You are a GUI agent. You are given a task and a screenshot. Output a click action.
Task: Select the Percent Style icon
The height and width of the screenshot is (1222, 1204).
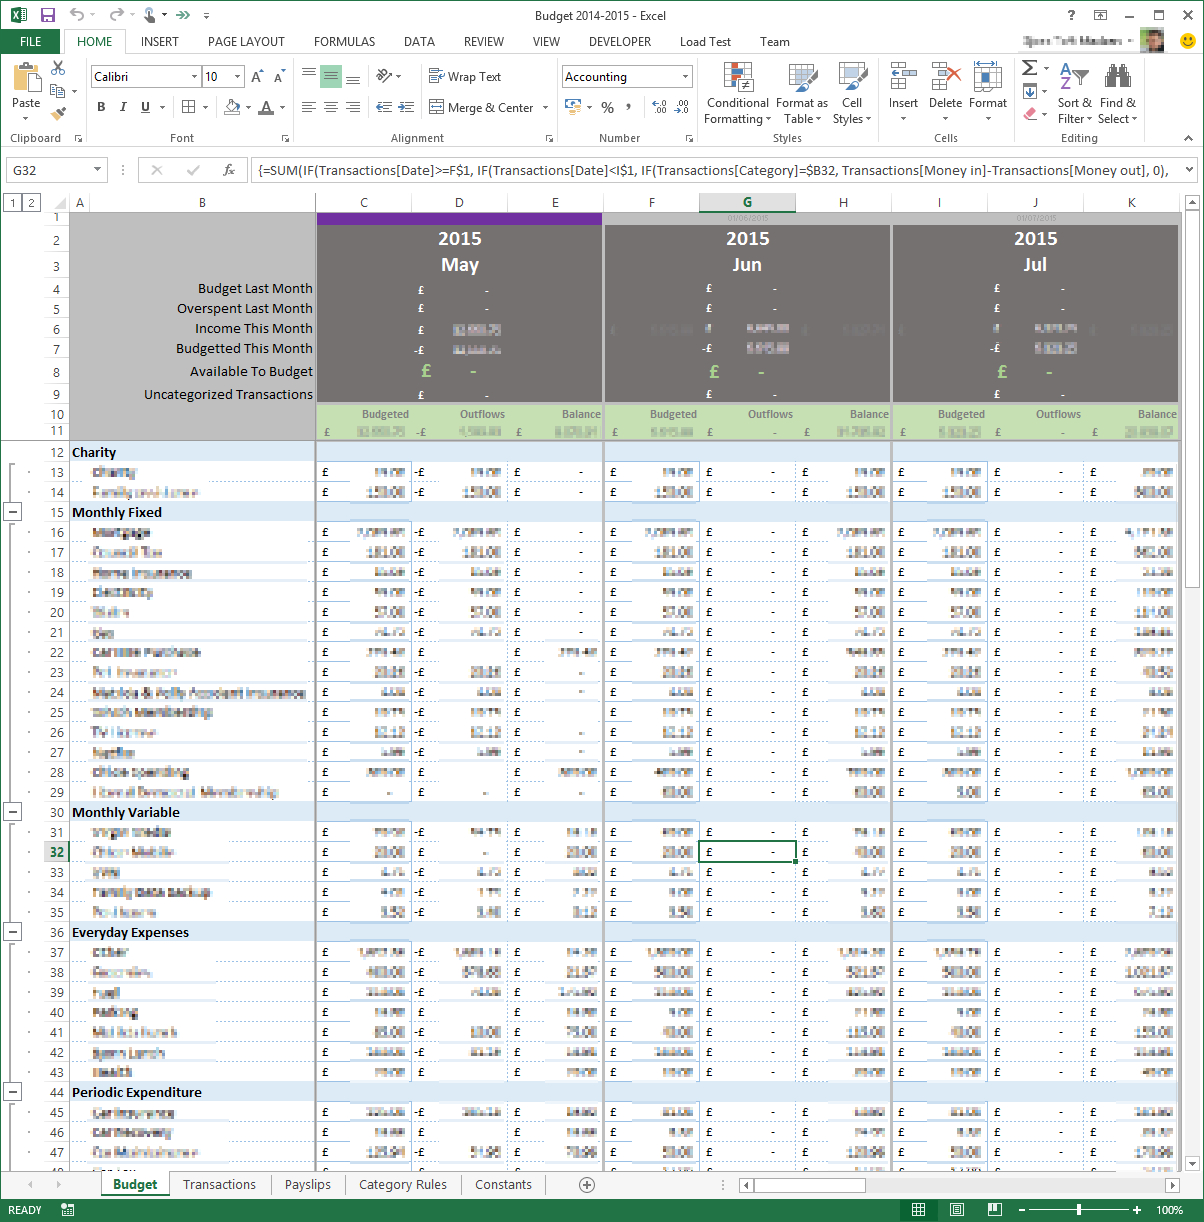[607, 107]
